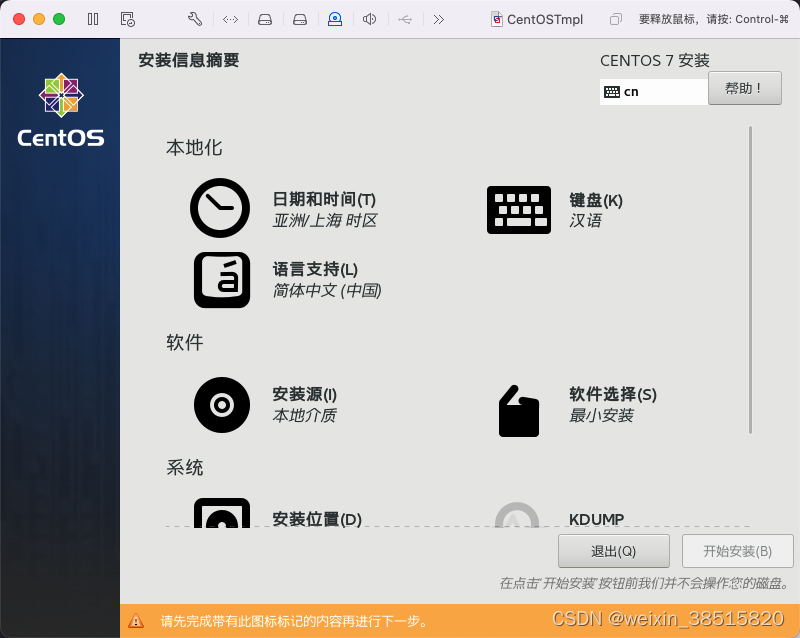This screenshot has height=638, width=800.
Task: Open 日期和时间(T) settings
Action: point(324,199)
